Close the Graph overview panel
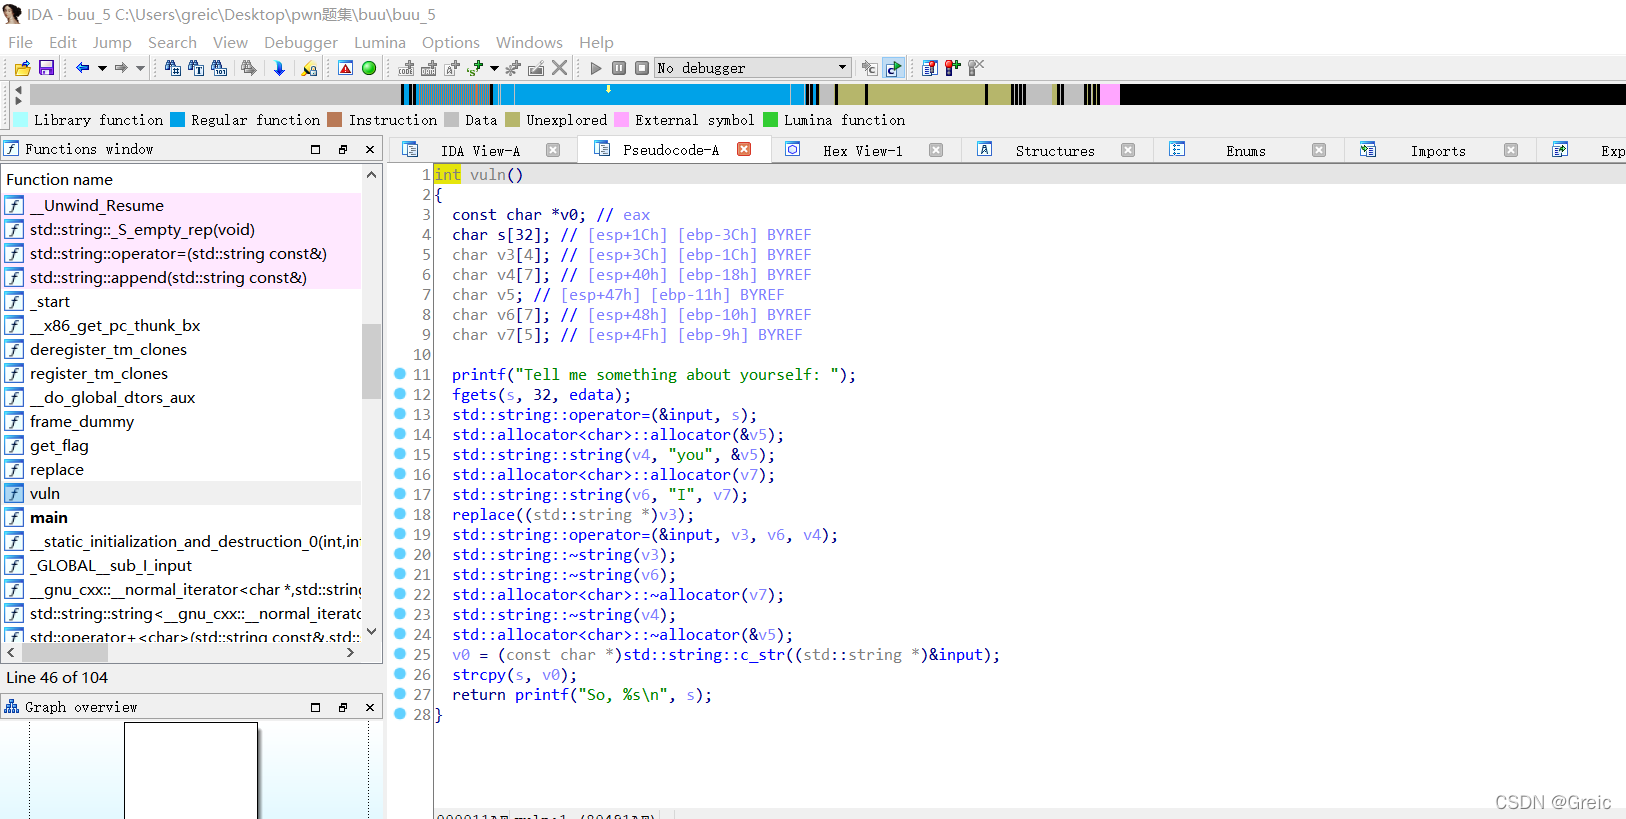This screenshot has height=819, width=1626. pos(370,707)
